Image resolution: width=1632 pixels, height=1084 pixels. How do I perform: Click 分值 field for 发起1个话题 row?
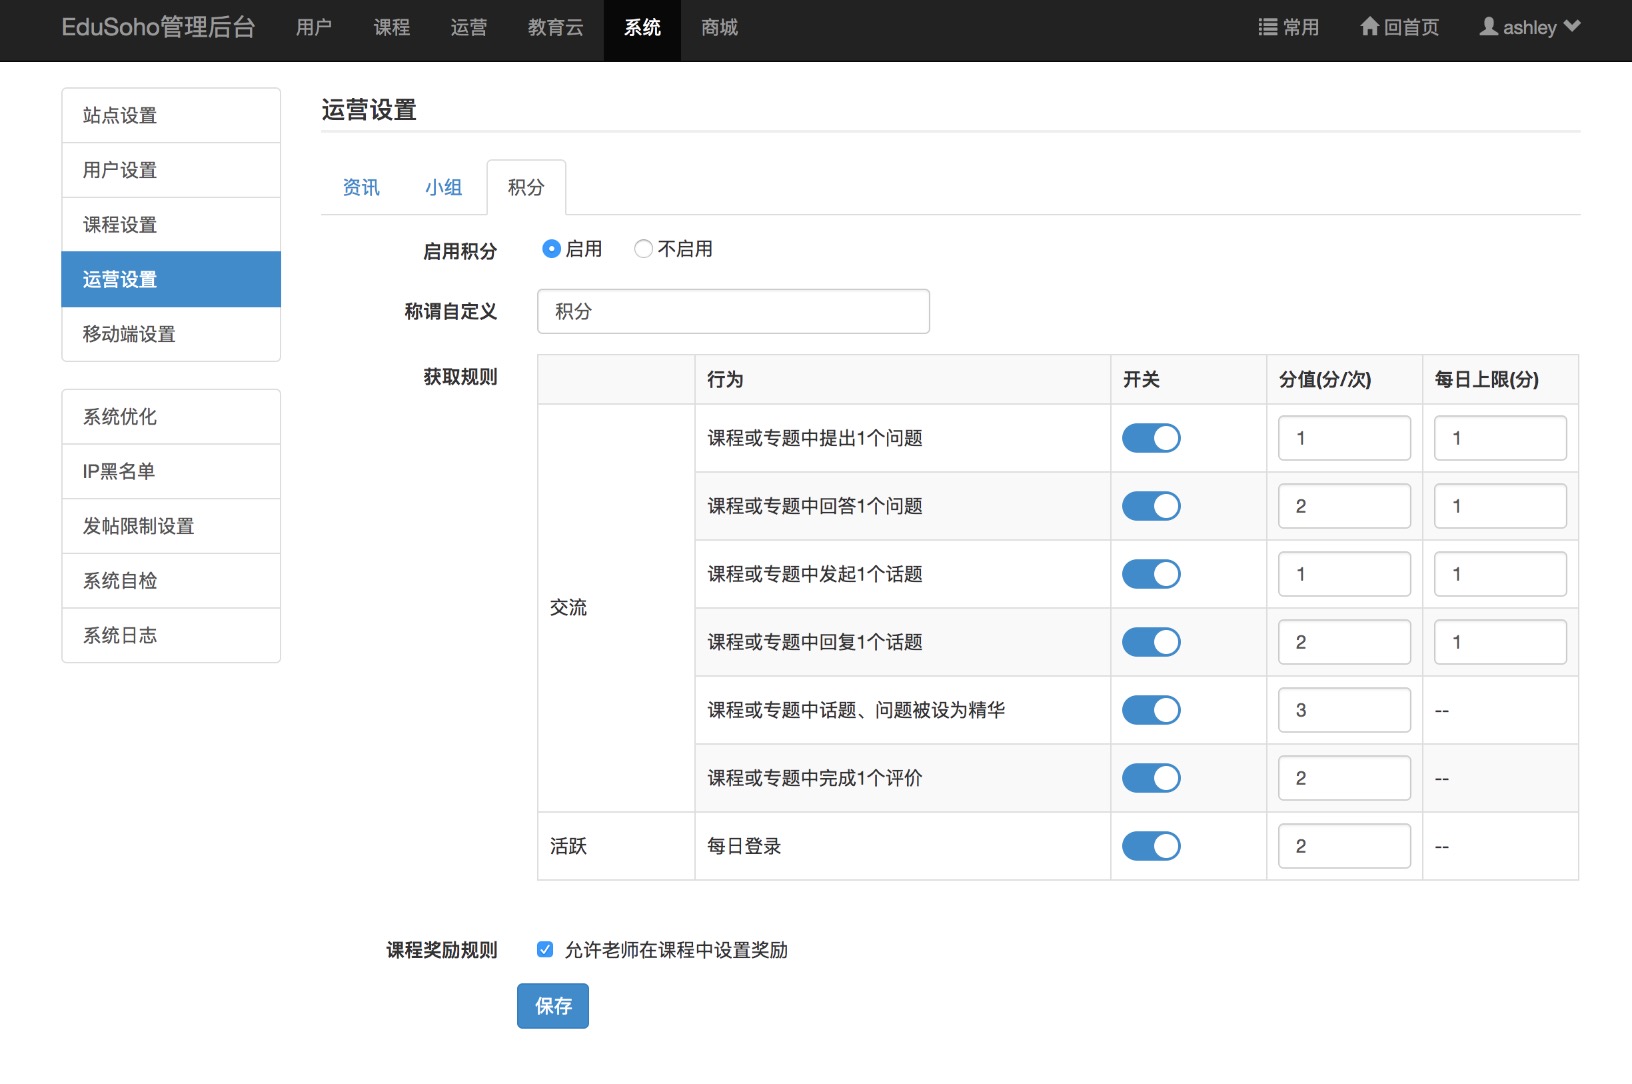pyautogui.click(x=1344, y=574)
